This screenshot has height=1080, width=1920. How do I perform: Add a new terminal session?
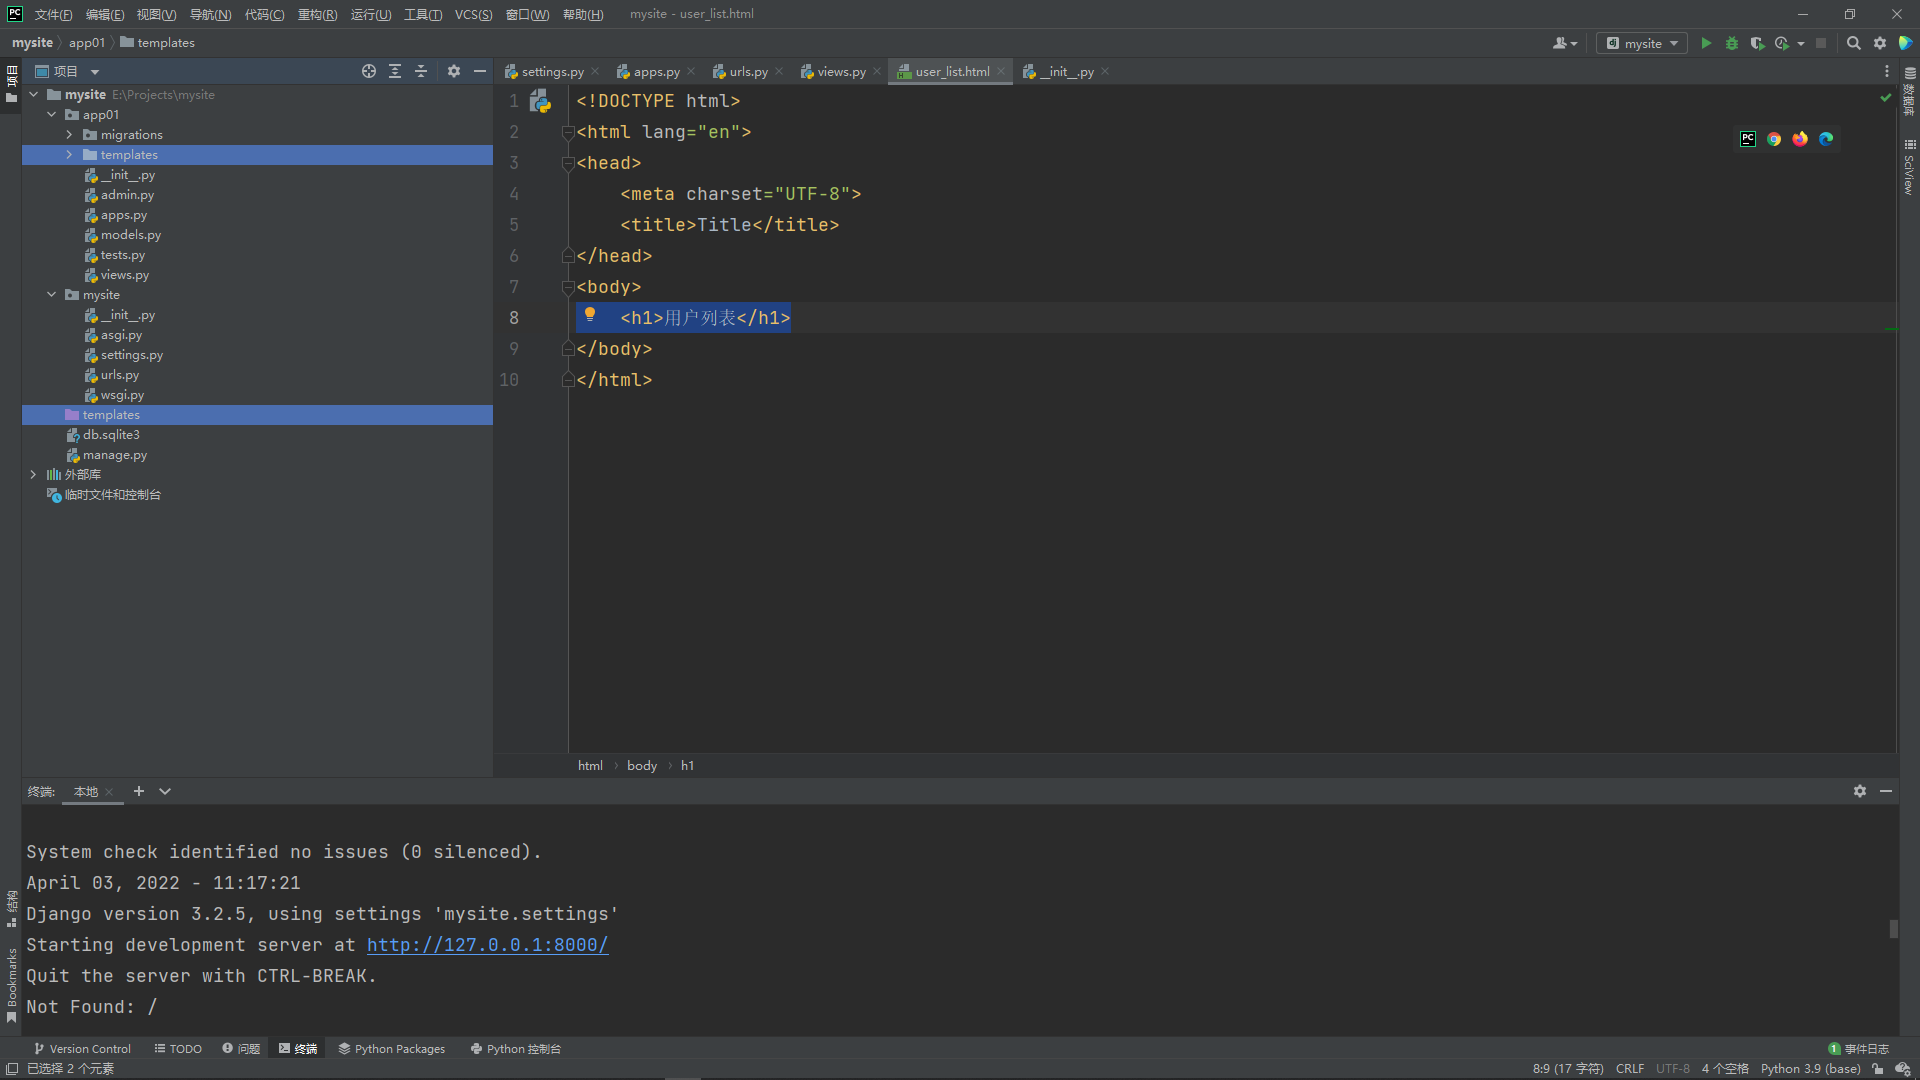139,791
